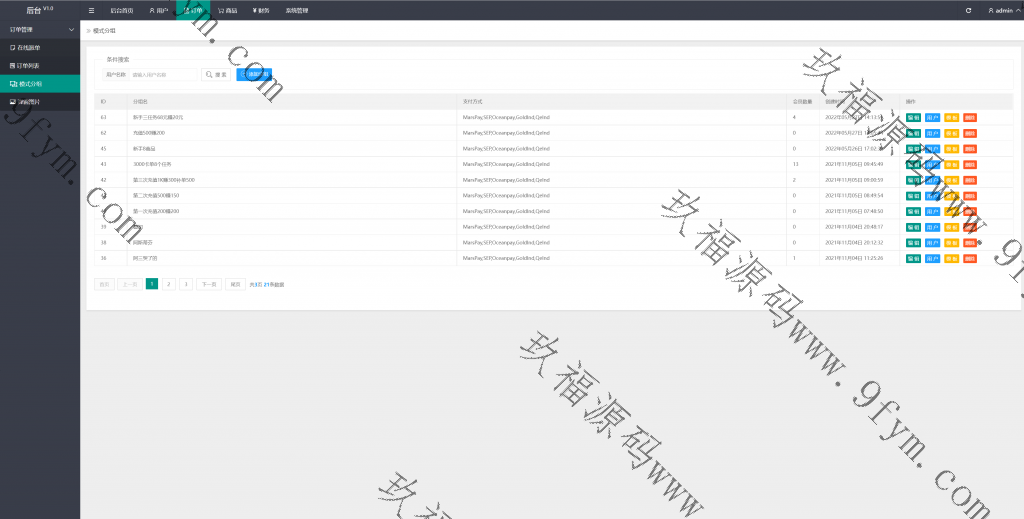Go to the 商品 top menu
The image size is (1024, 519).
228,10
